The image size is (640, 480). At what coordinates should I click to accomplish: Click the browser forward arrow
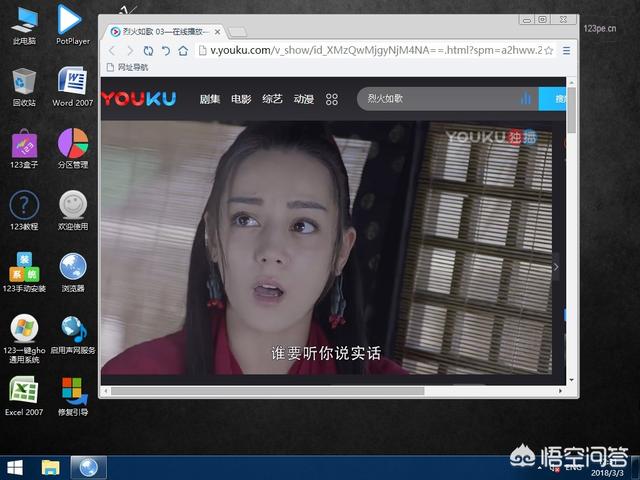(130, 51)
